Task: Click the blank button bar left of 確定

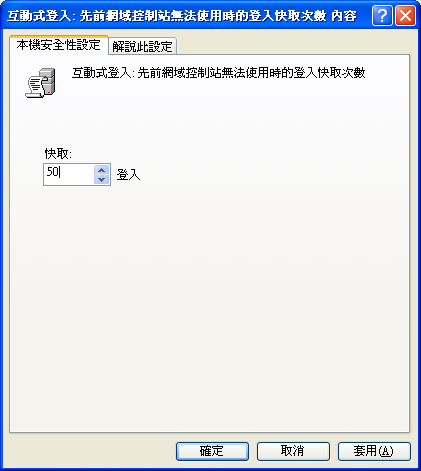Action: [x=90, y=451]
